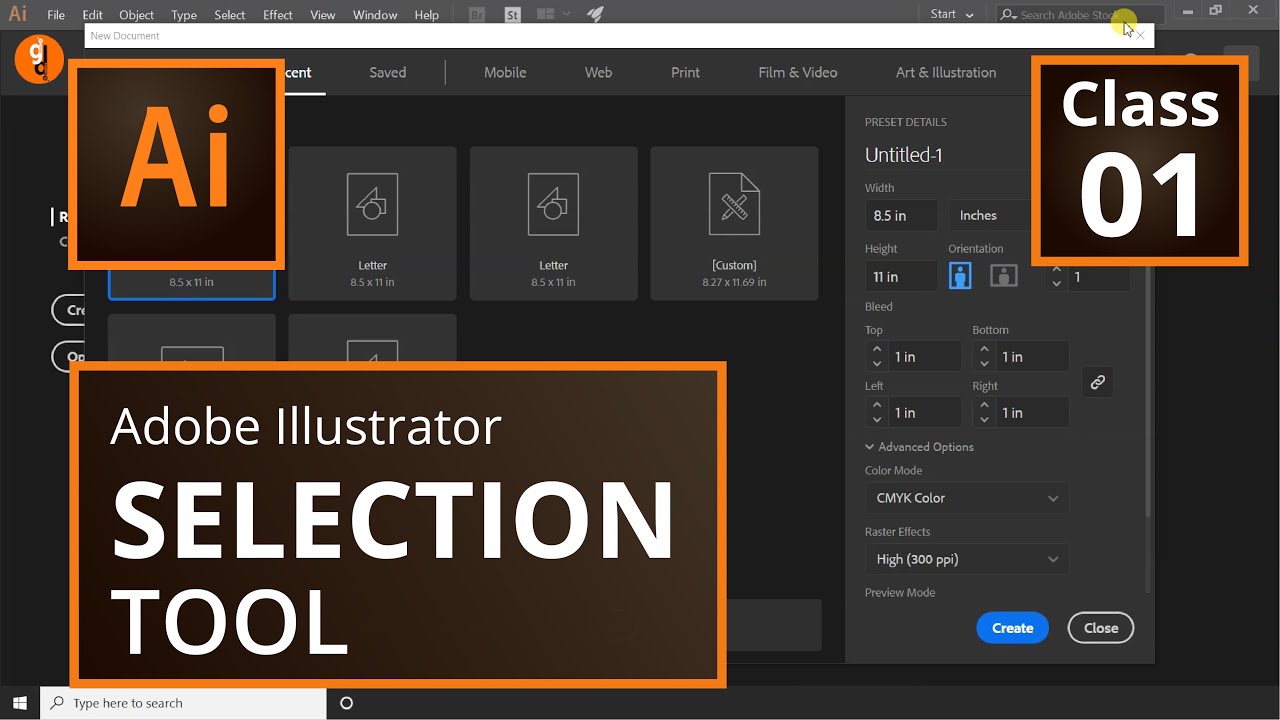Click the Top bleed value field

[925, 357]
